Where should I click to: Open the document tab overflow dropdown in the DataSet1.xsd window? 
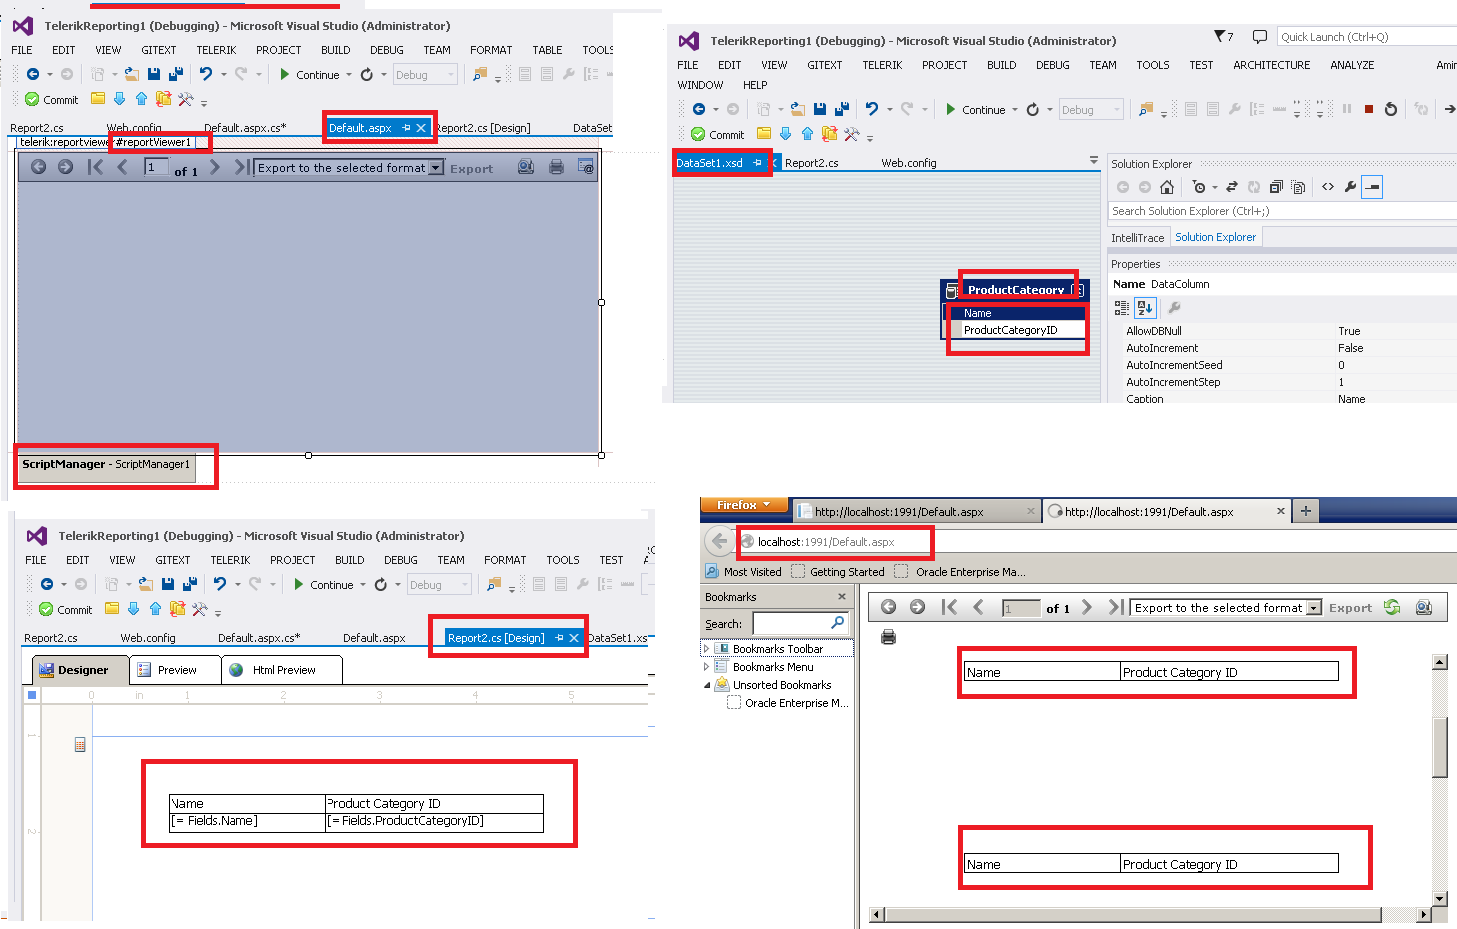click(1093, 160)
